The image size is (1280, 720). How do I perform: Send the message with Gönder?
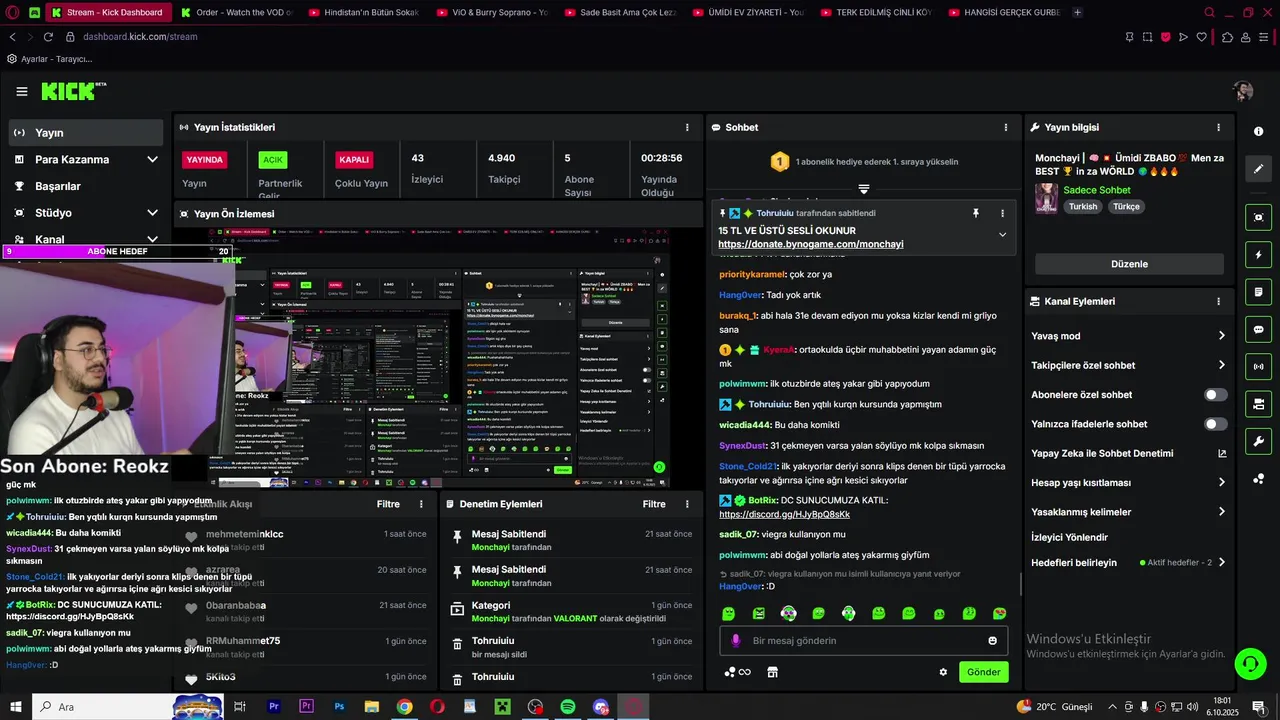click(x=983, y=672)
